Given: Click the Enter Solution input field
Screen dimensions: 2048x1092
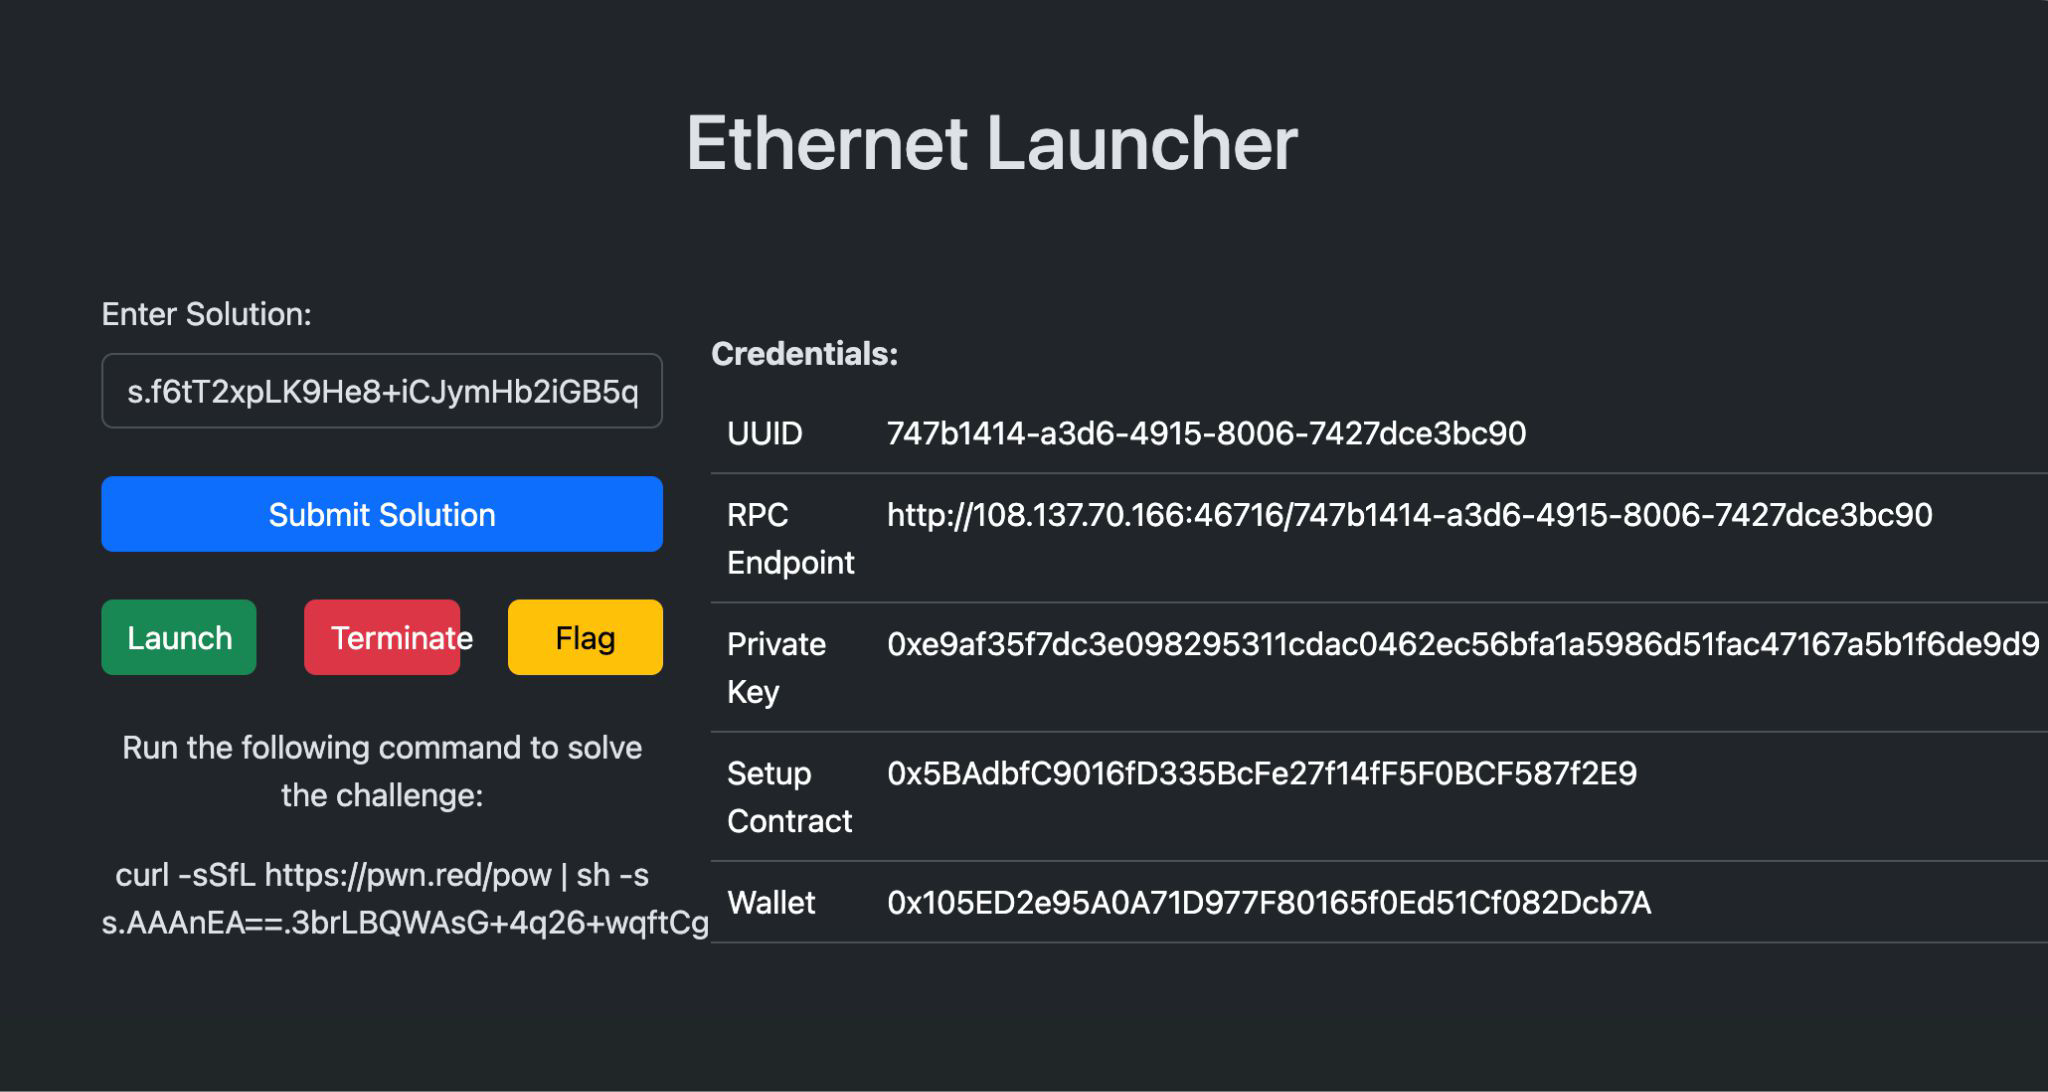Looking at the screenshot, I should (381, 391).
